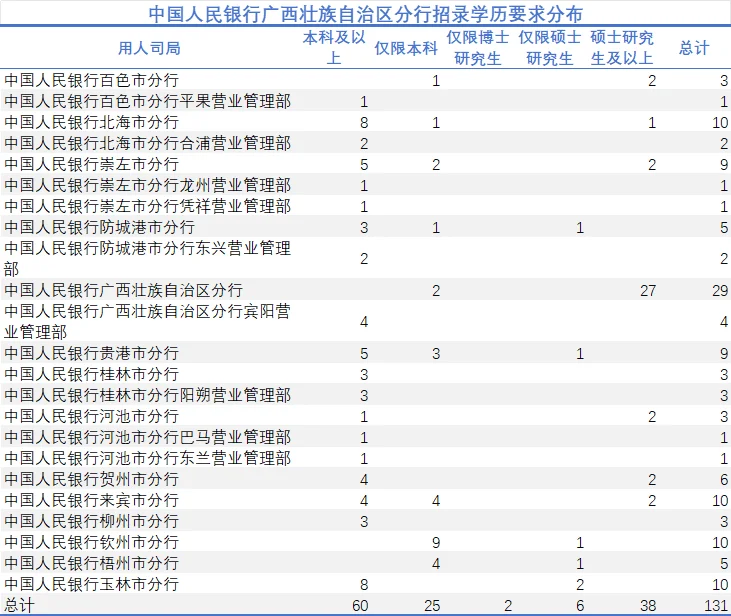Click row label 中国人民银行广西壮族自治区分行宾阳营业管理部
731x616 pixels.
tap(147, 321)
